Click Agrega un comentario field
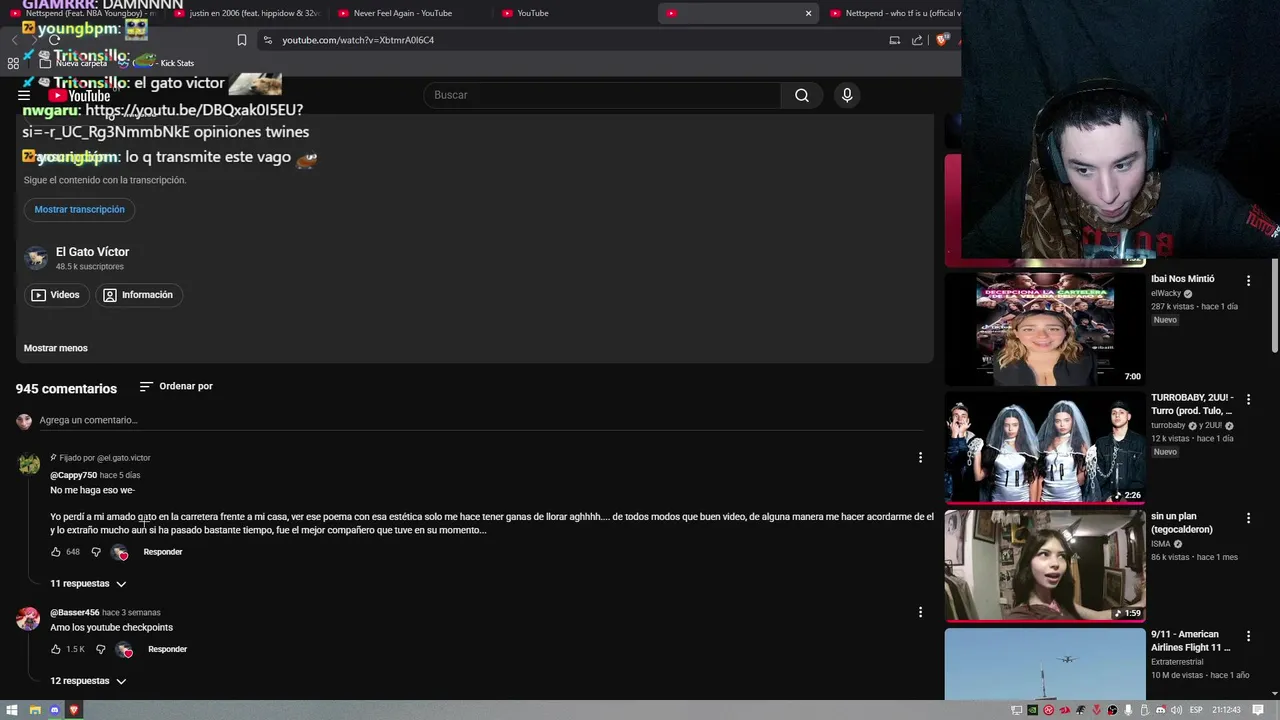Screen dimensions: 1280x720 [x=480, y=420]
